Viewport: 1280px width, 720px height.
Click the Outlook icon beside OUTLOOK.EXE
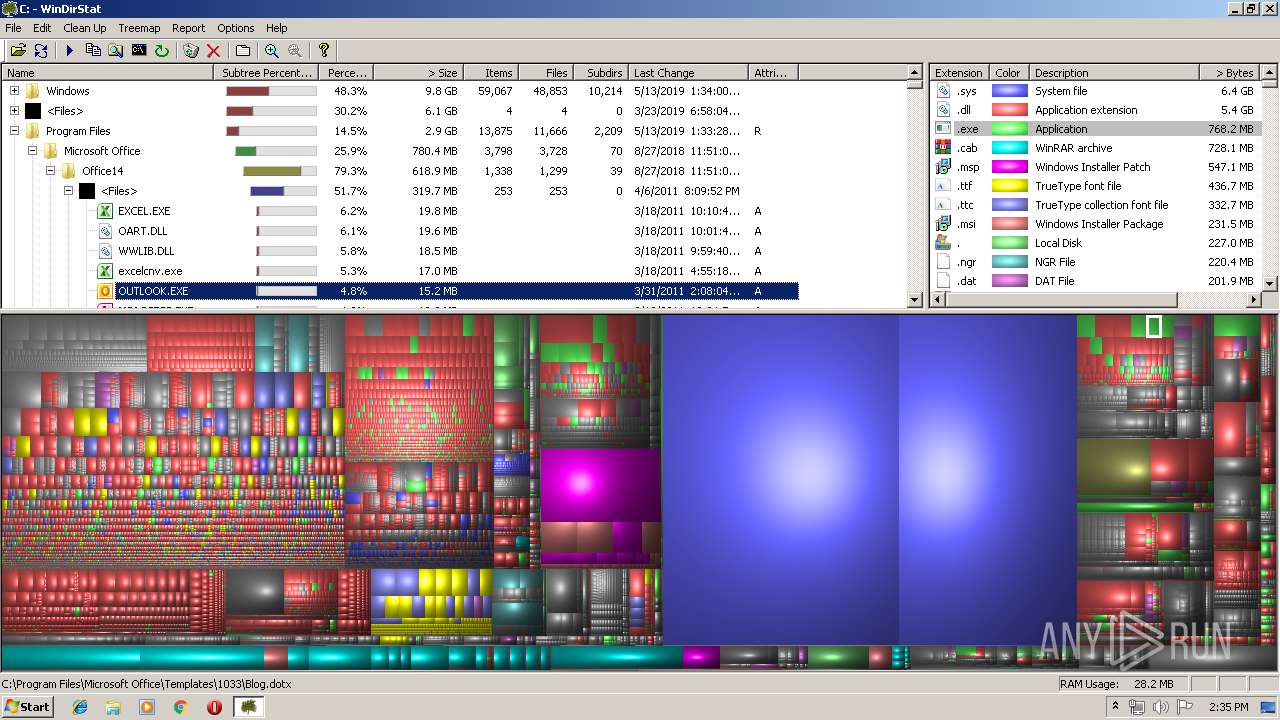[x=105, y=291]
